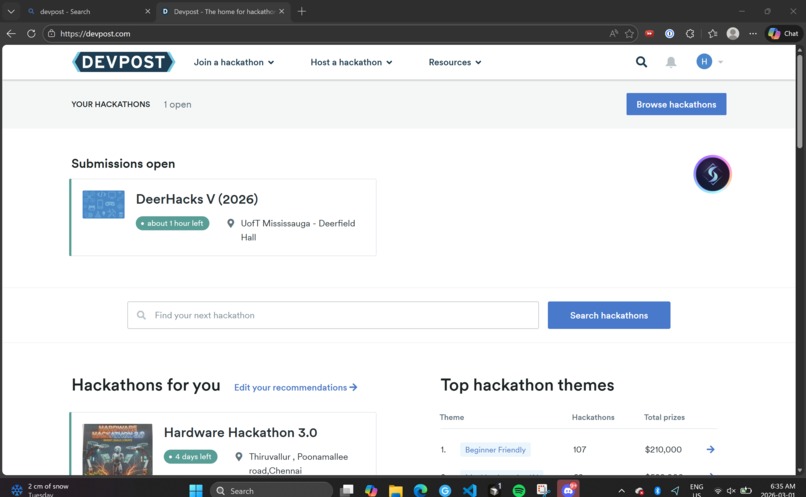Open File Explorer from the taskbar
Viewport: 806px width, 497px height.
(x=395, y=490)
